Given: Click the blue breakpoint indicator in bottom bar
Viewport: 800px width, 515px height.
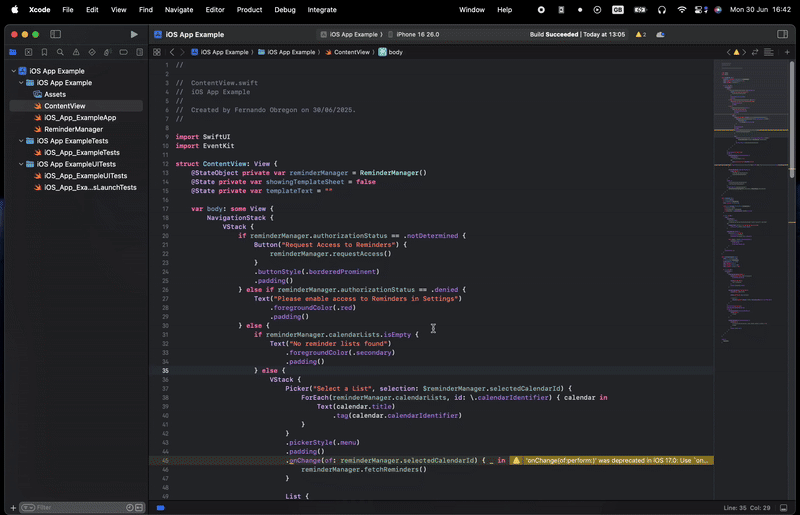Looking at the screenshot, I should click(161, 507).
